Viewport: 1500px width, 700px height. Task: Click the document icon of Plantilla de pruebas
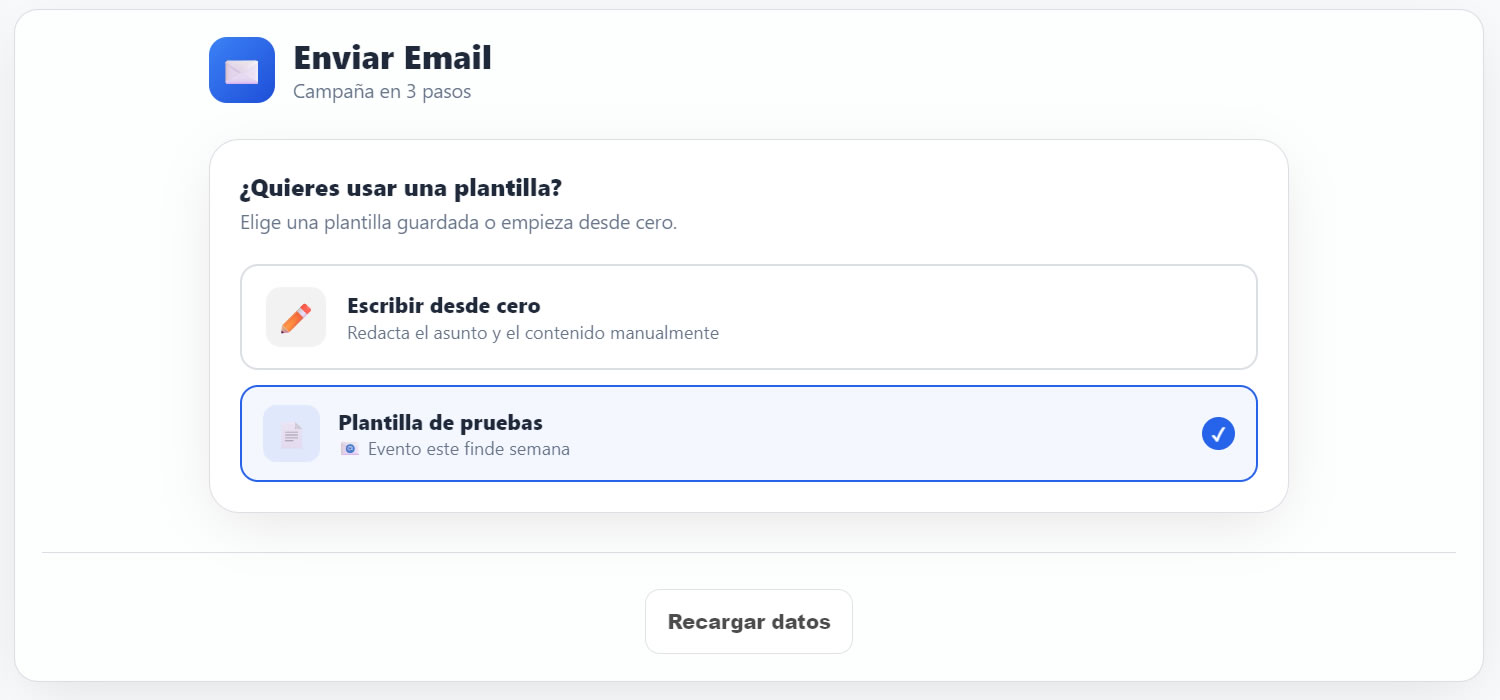pyautogui.click(x=291, y=433)
